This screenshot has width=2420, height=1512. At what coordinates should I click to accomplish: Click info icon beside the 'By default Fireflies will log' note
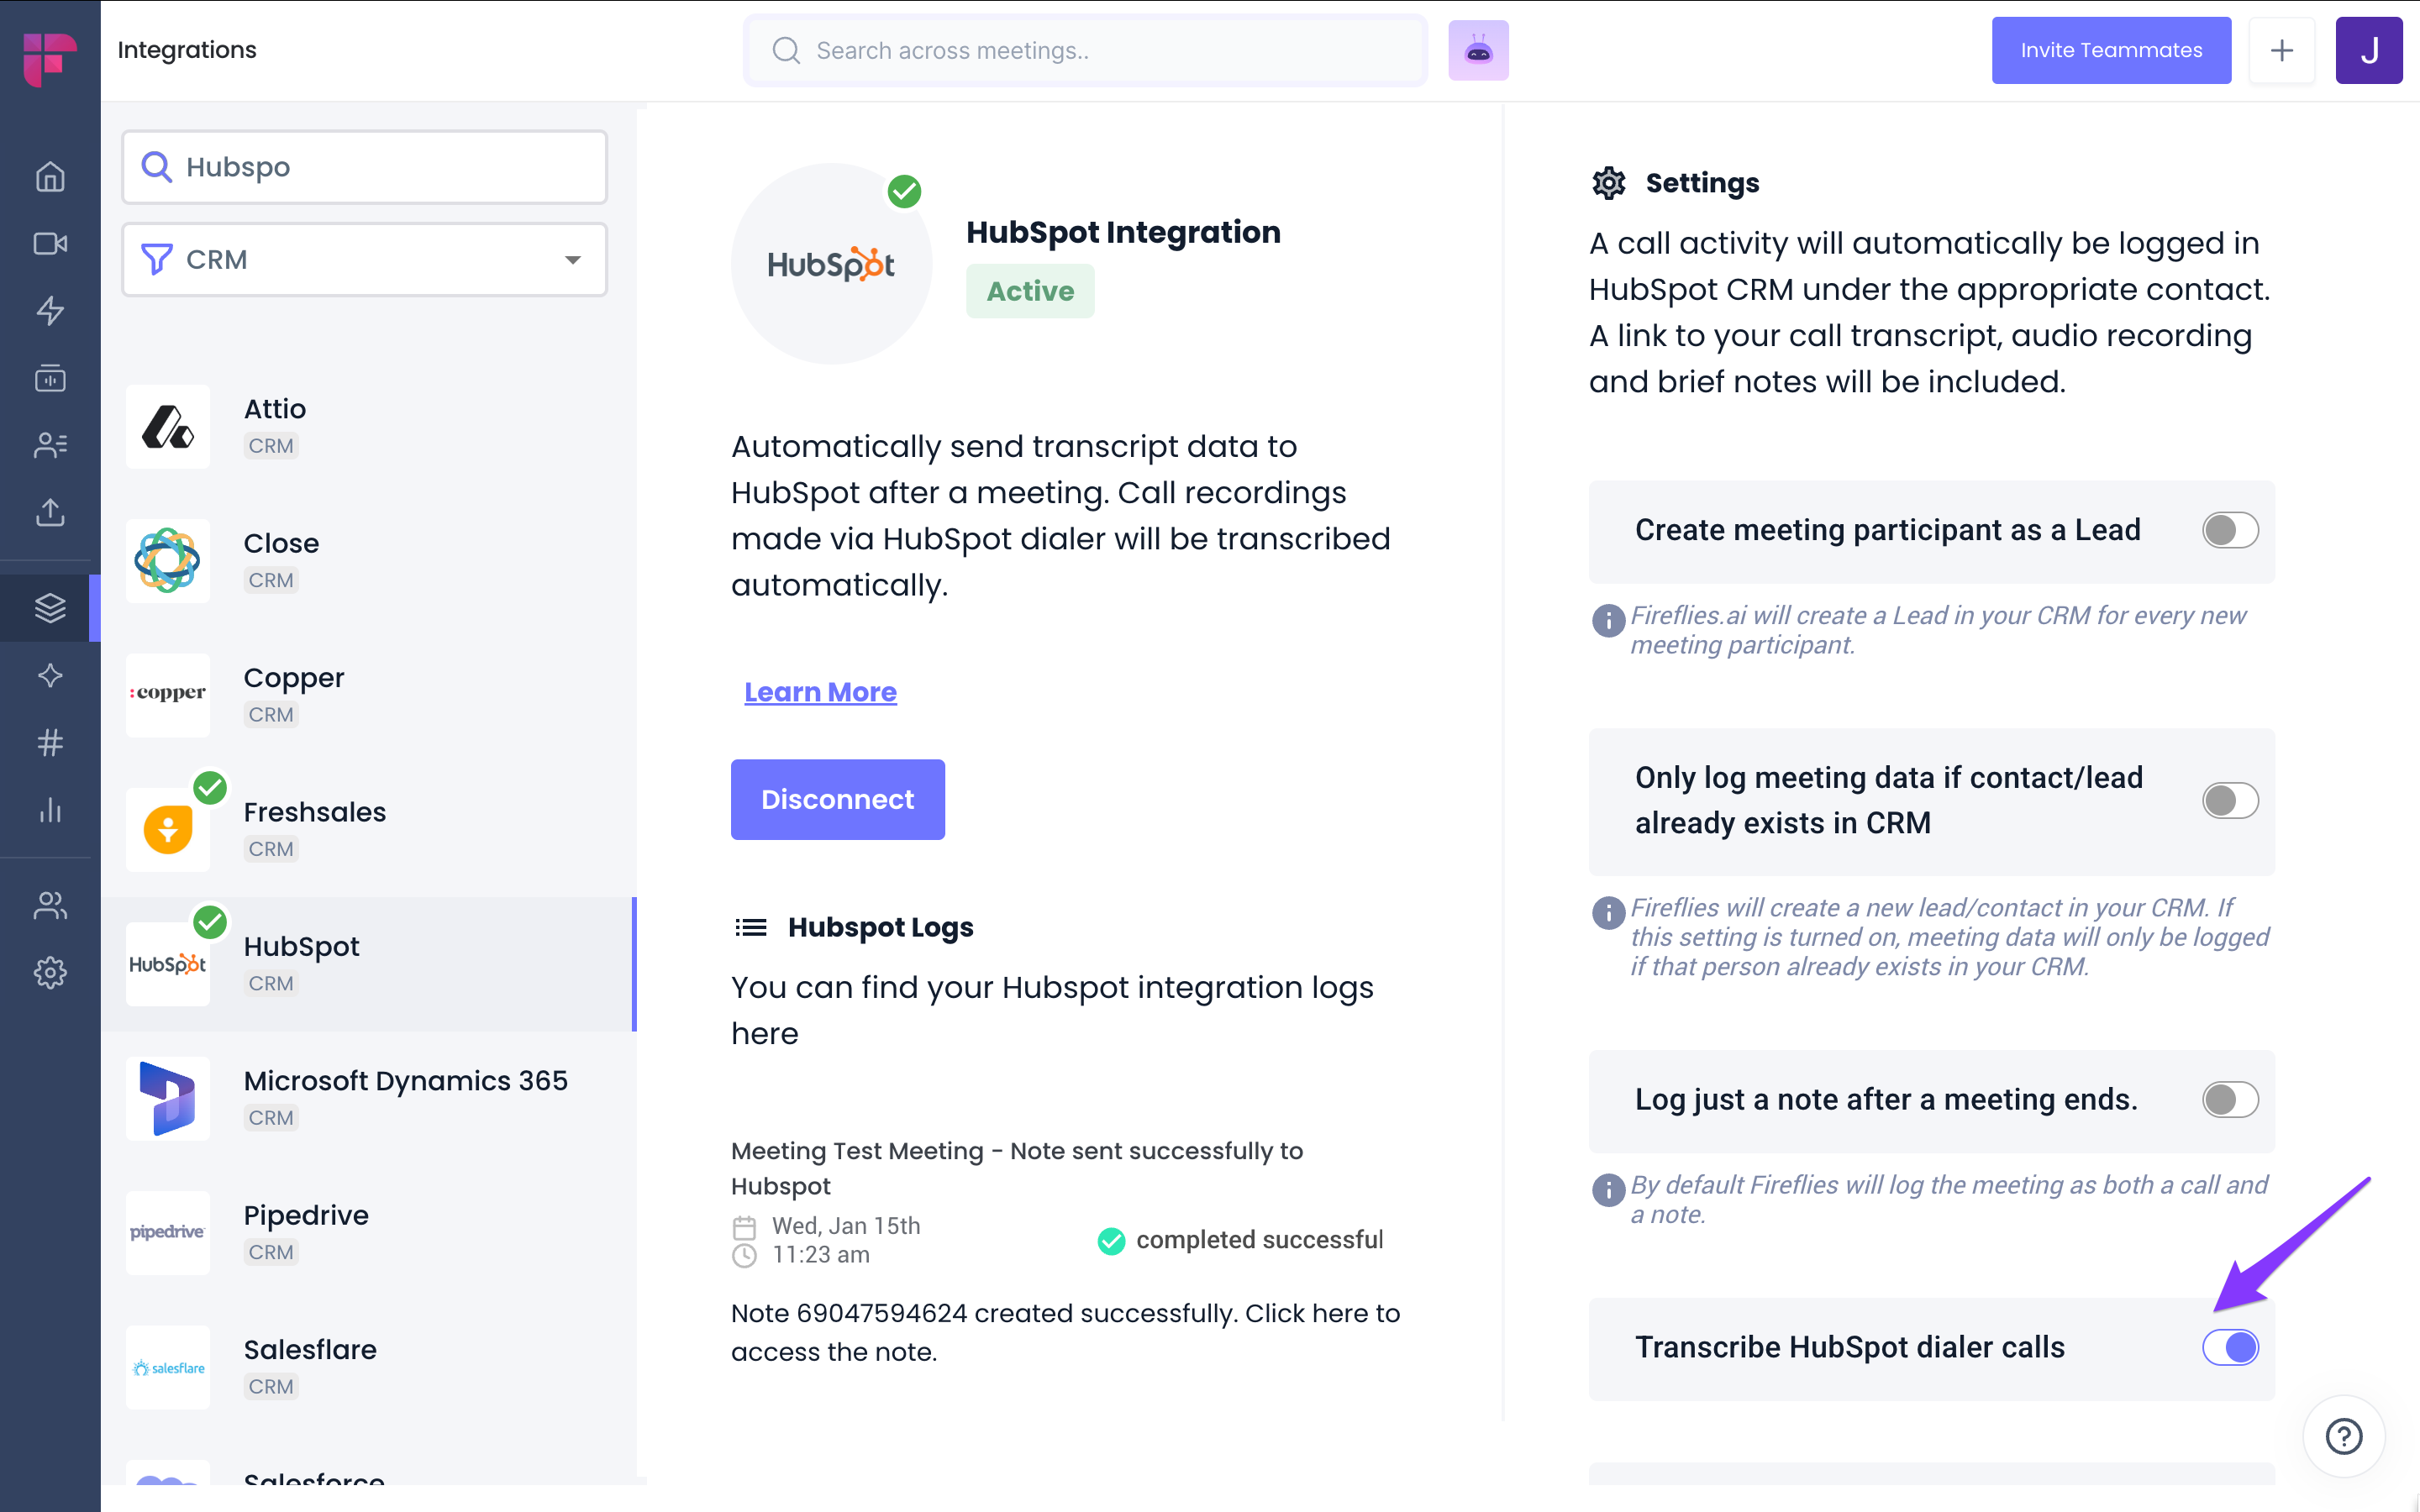1608,1189
